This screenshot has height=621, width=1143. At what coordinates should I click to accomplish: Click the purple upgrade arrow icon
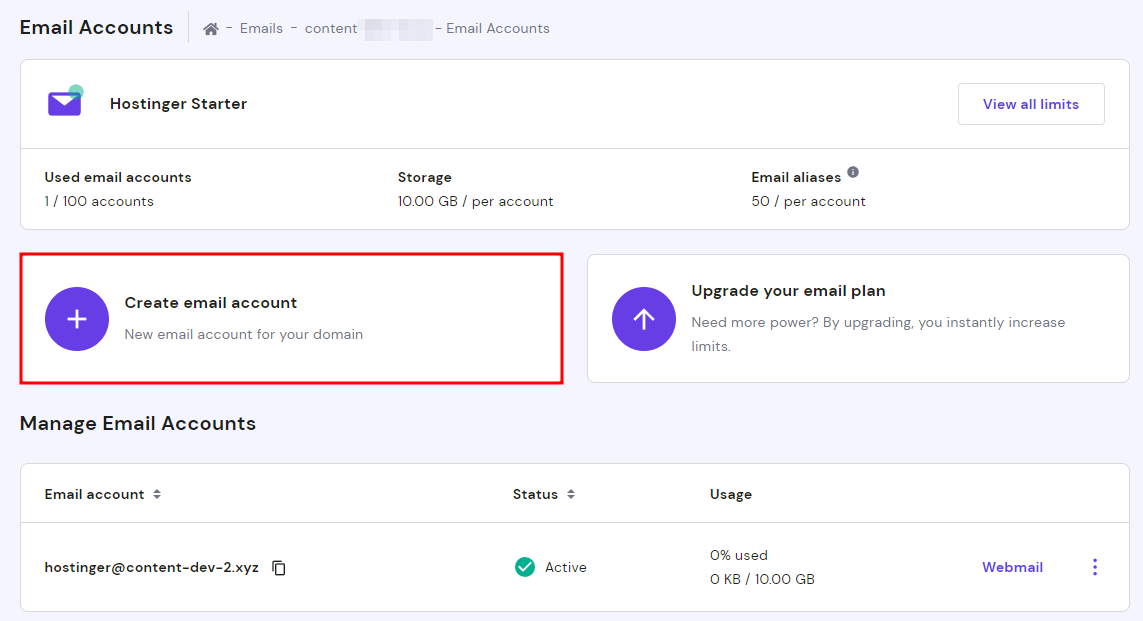(x=644, y=319)
